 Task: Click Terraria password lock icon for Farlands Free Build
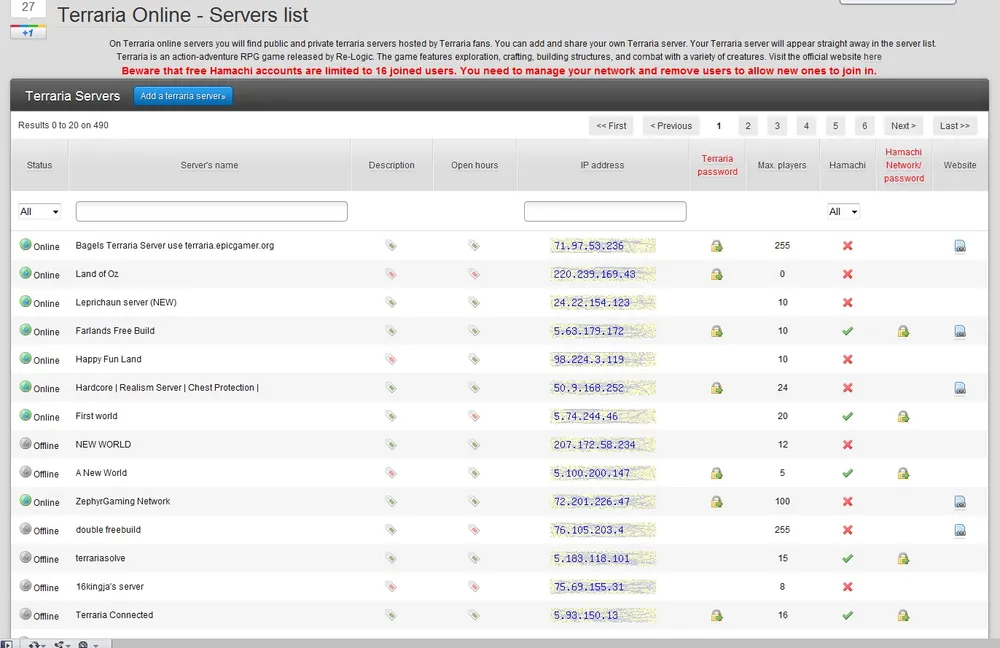[716, 331]
